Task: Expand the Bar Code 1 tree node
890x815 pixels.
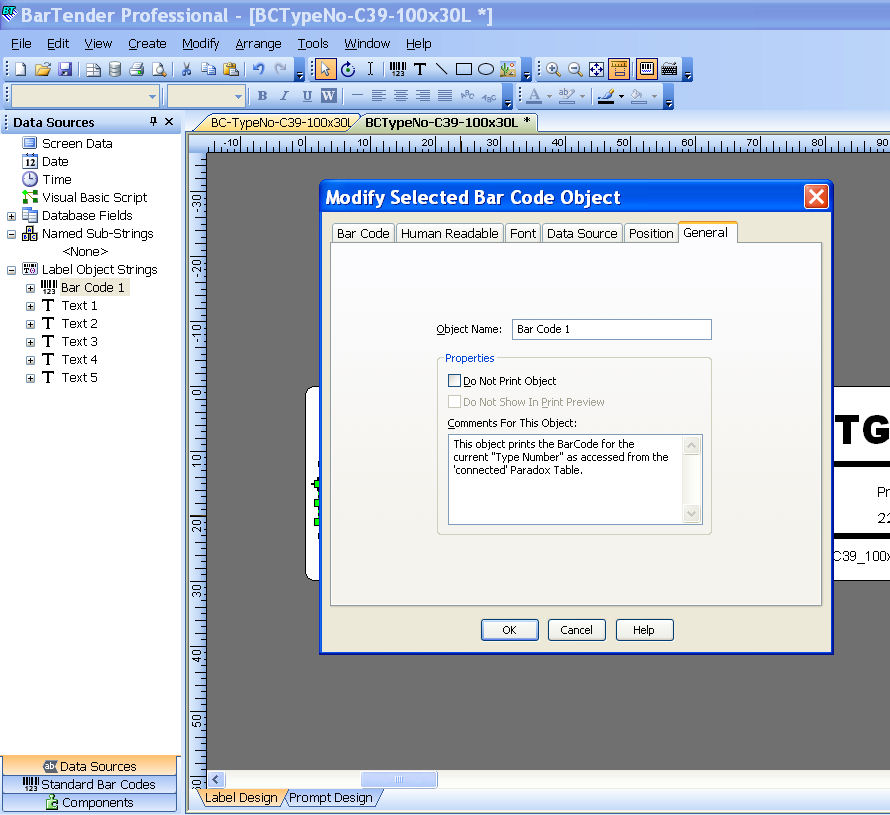Action: pyautogui.click(x=31, y=288)
